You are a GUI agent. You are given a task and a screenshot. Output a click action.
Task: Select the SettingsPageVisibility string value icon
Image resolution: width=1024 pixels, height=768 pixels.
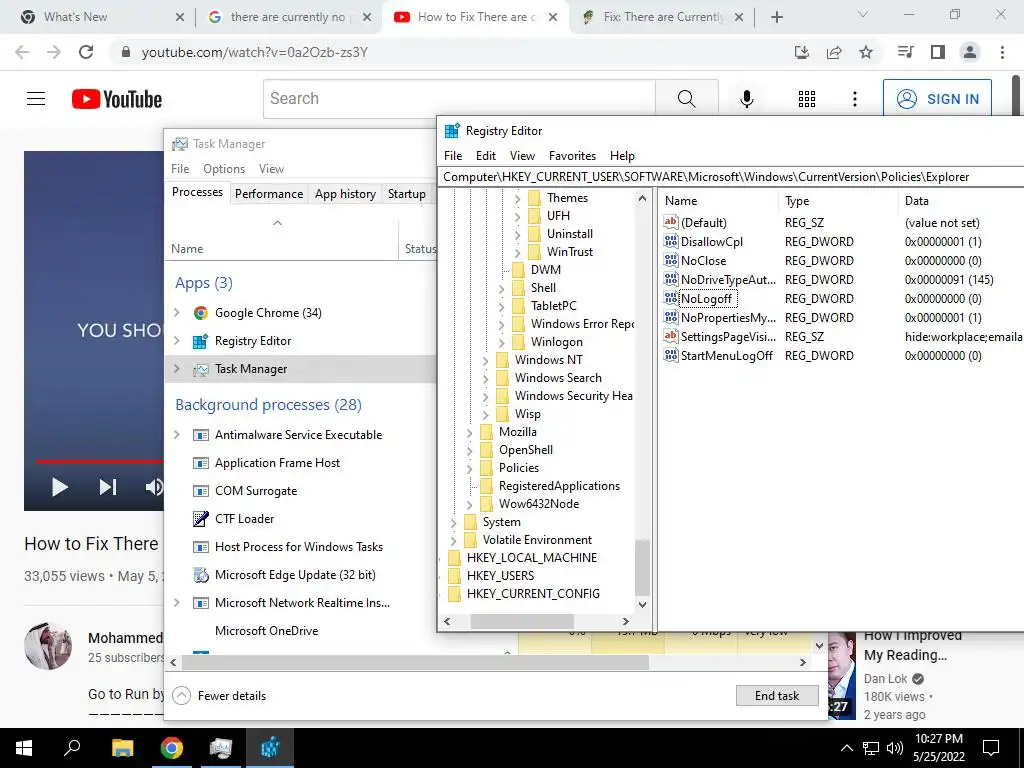click(x=671, y=336)
